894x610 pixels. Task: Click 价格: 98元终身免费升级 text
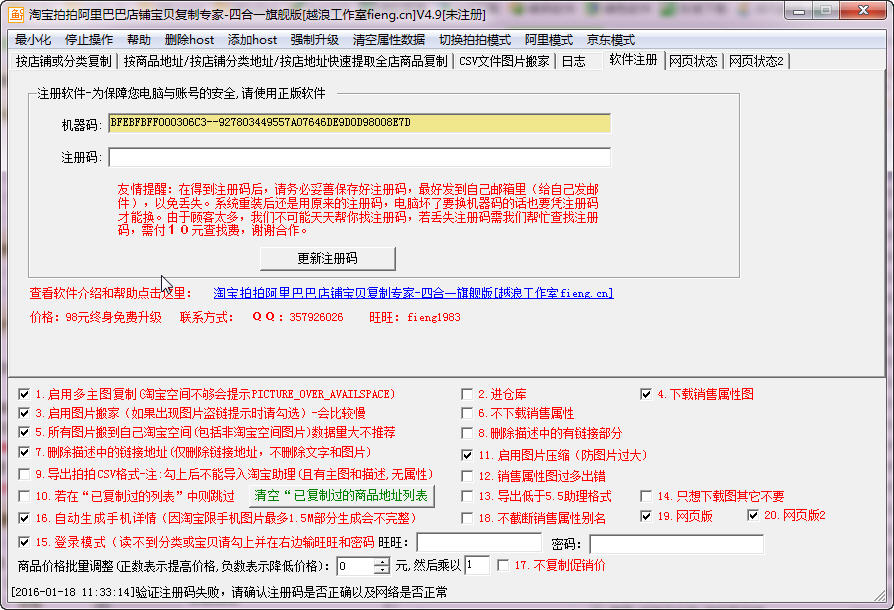[x=96, y=318]
